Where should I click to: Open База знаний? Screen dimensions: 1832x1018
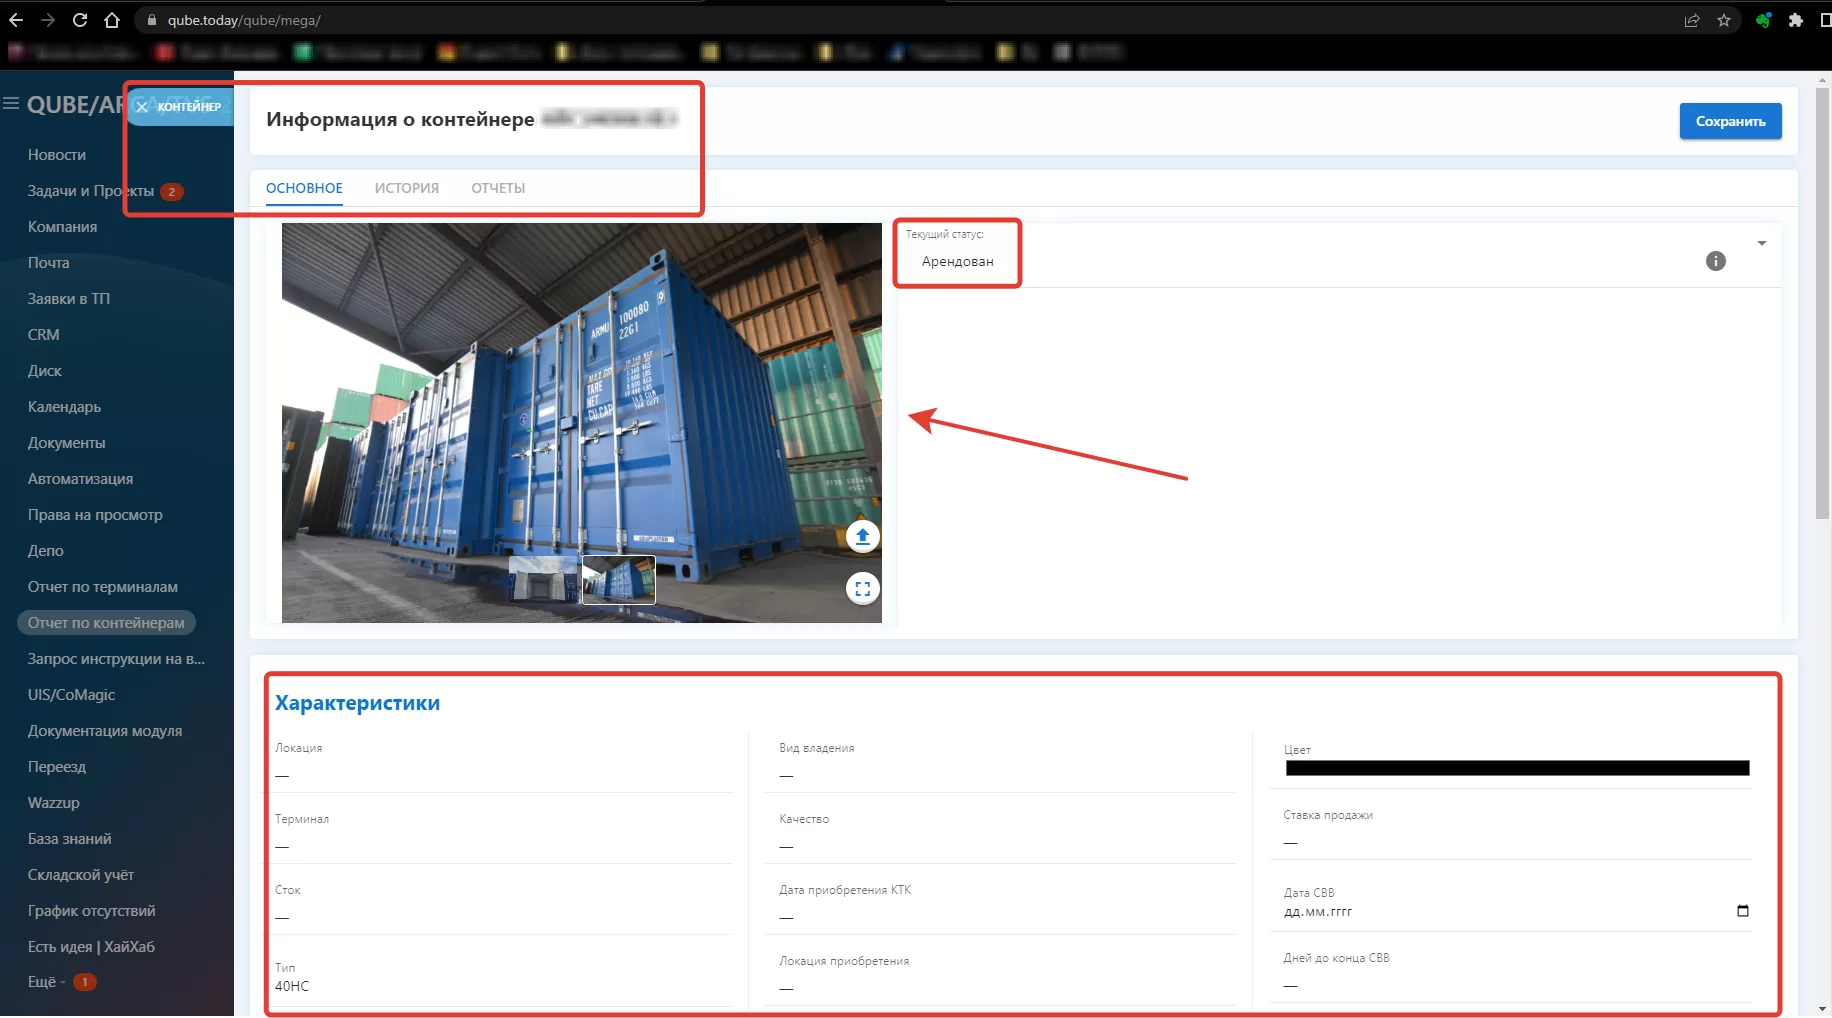(x=70, y=839)
